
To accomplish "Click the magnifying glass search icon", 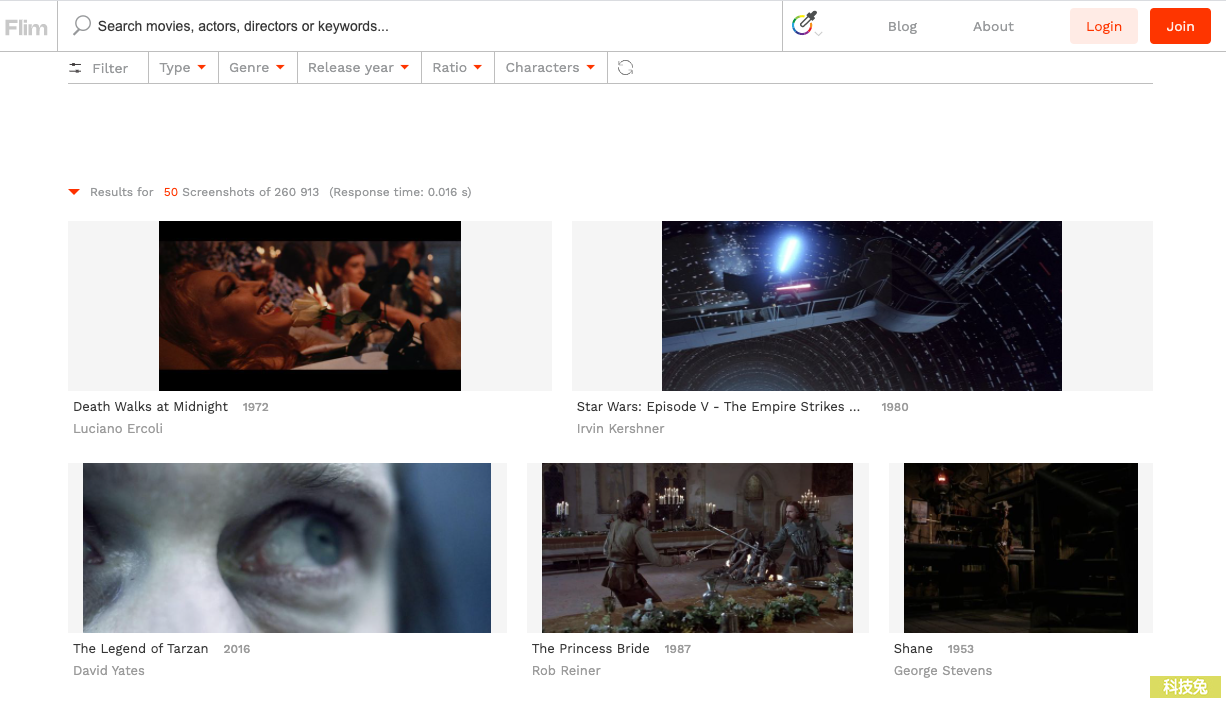I will (82, 25).
